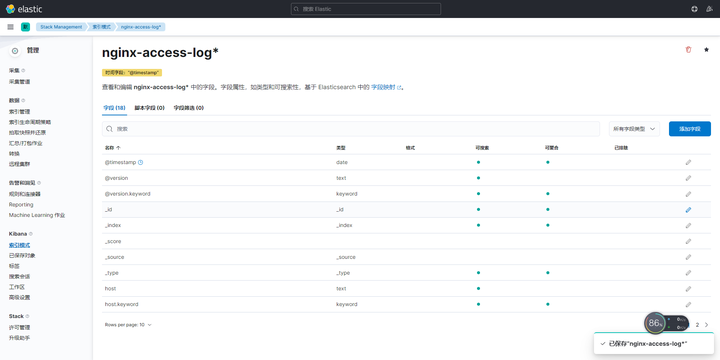Edit the _index field pencil
This screenshot has height=360, width=720.
(x=688, y=225)
